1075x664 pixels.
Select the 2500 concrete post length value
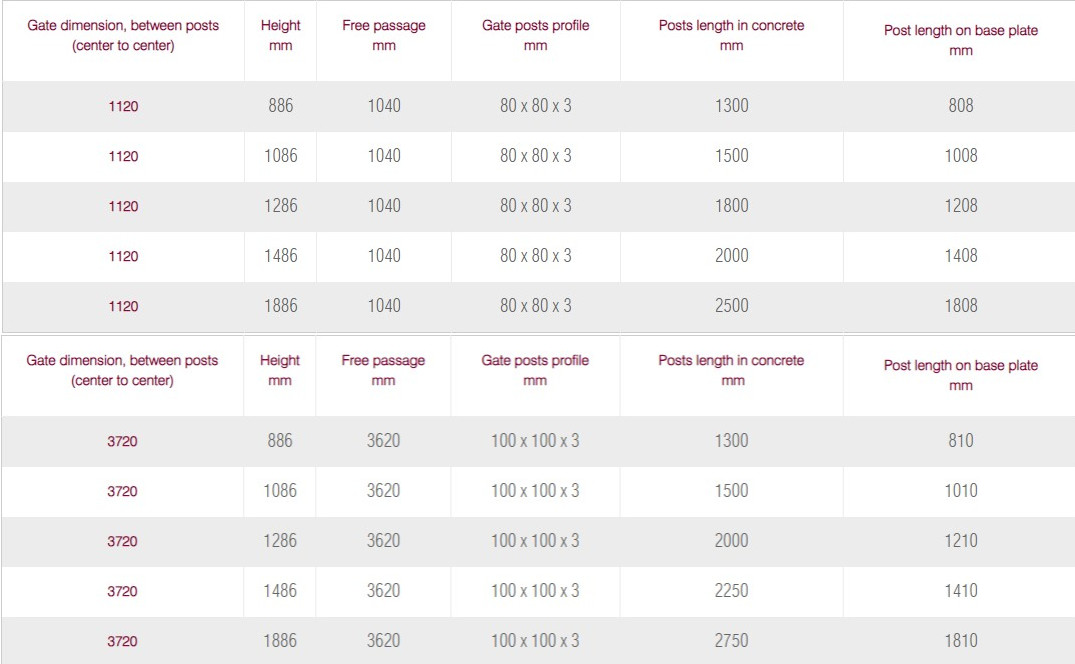pos(731,305)
